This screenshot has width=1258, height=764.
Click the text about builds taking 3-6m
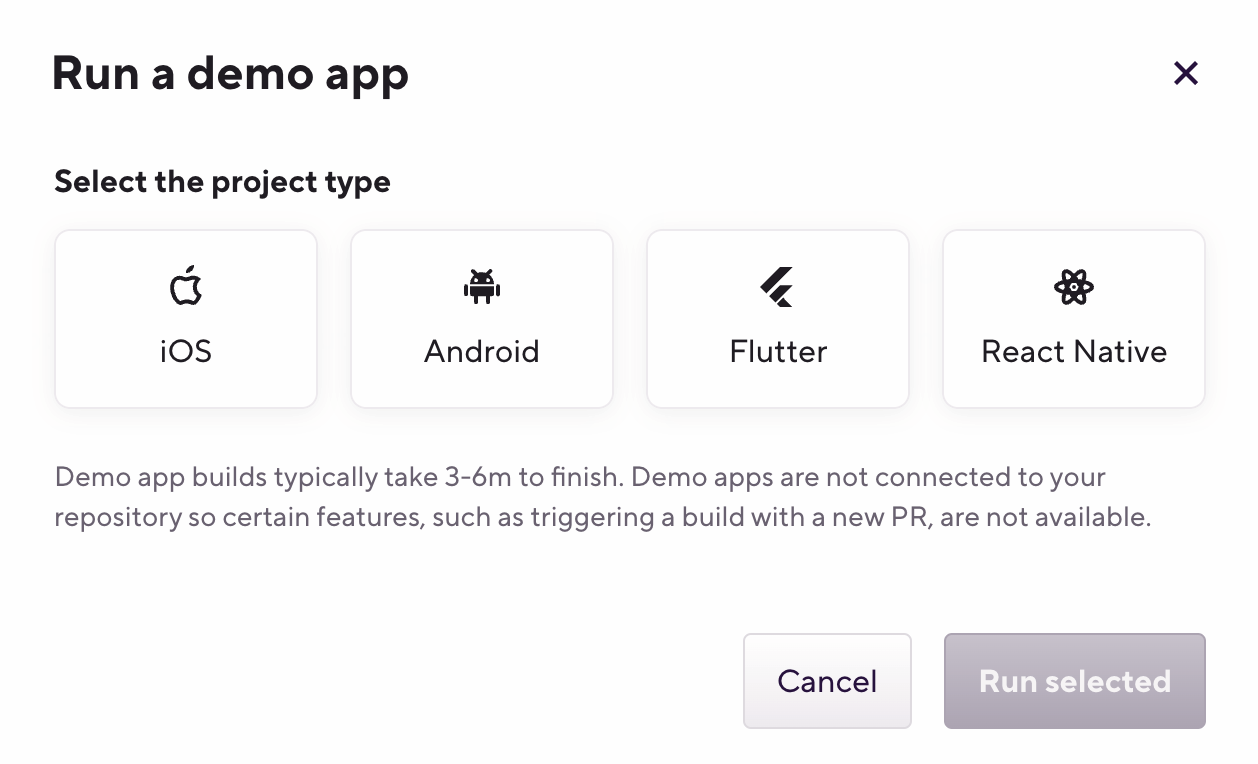[340, 477]
